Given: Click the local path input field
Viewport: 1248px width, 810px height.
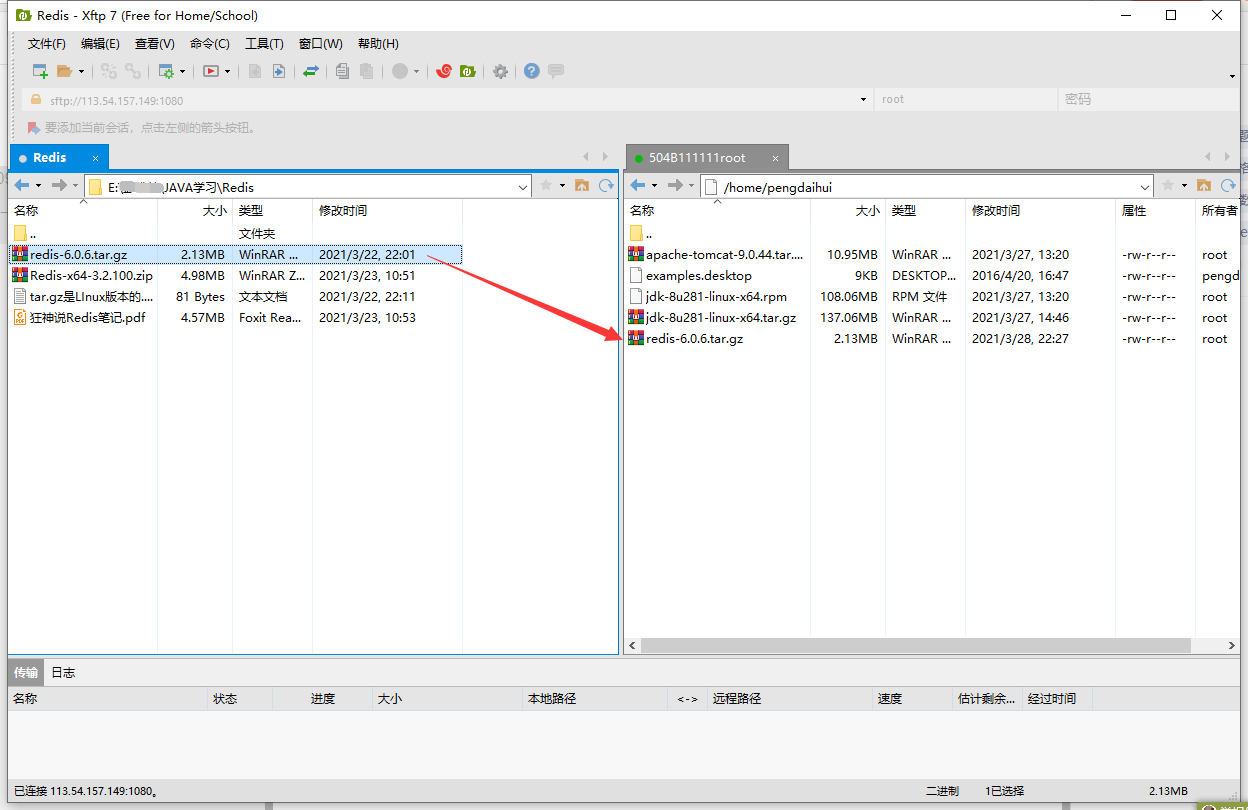Looking at the screenshot, I should (x=308, y=187).
